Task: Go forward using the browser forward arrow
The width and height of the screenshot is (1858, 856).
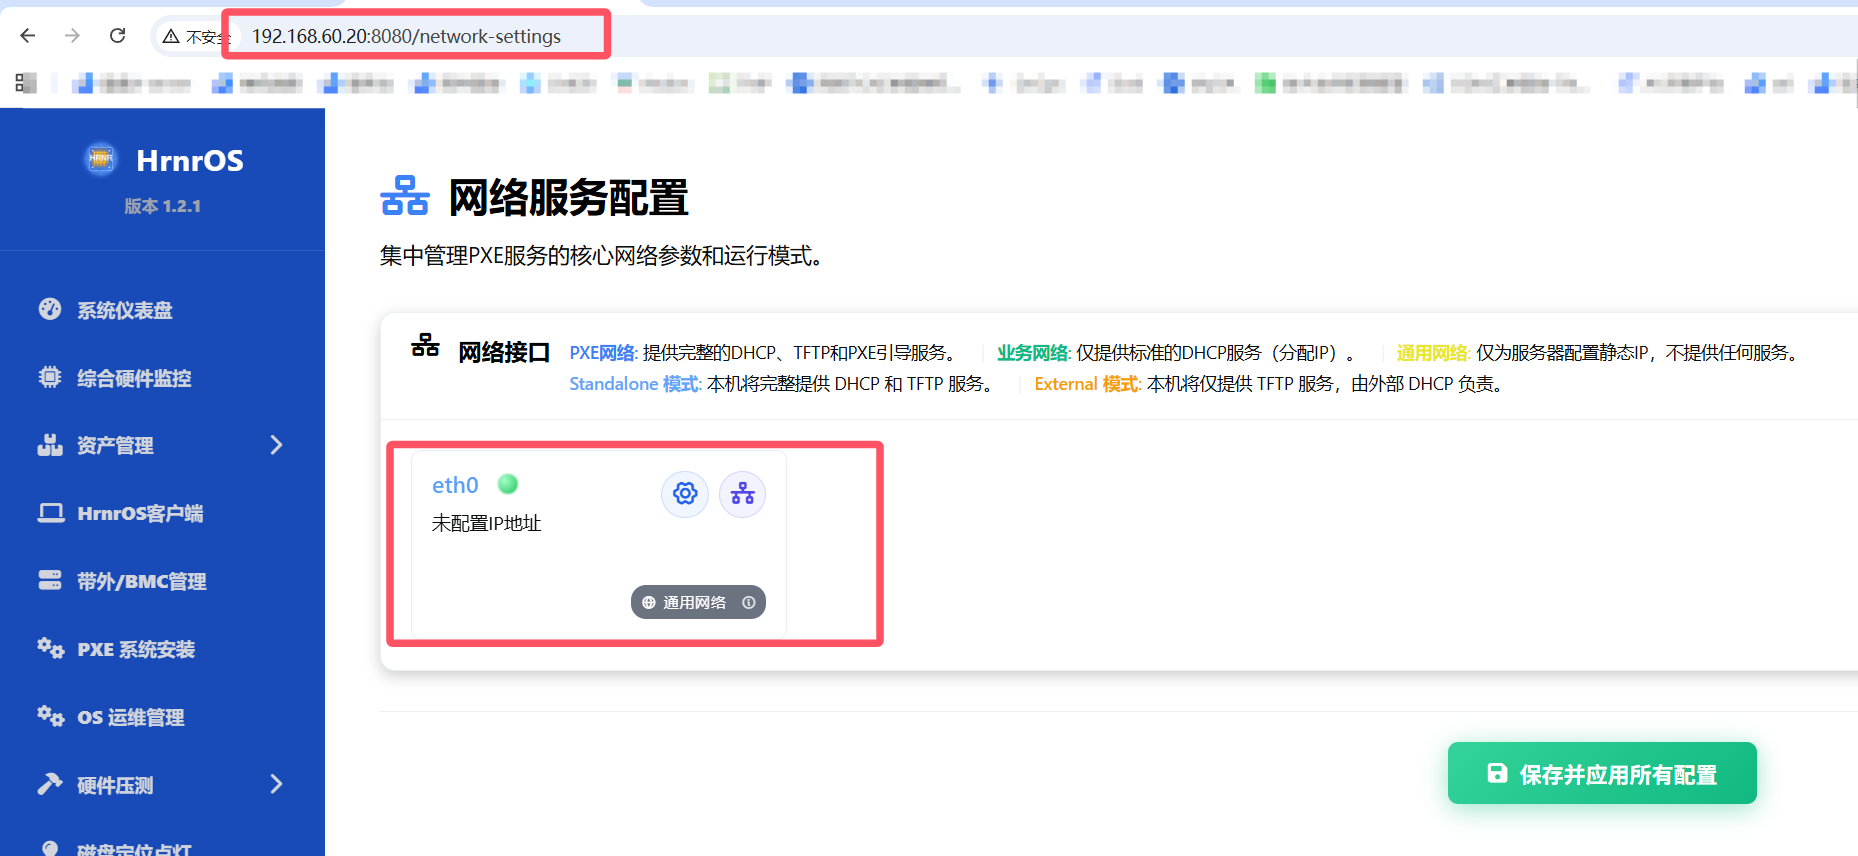Action: [72, 36]
